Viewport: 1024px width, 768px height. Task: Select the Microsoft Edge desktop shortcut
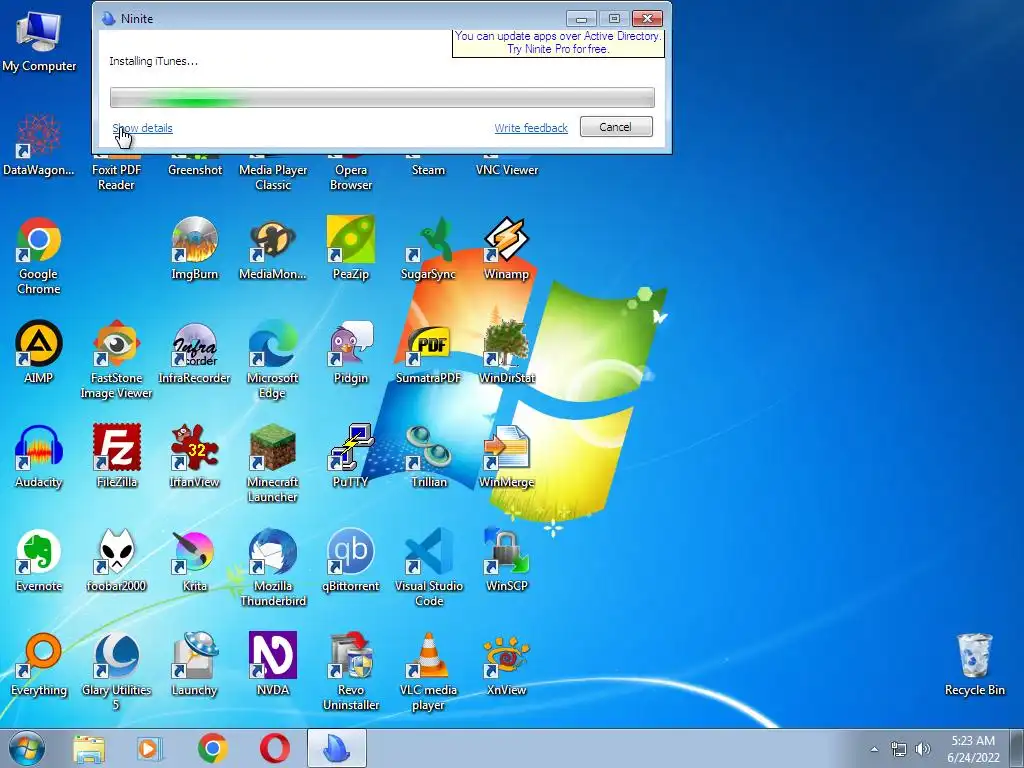(273, 359)
